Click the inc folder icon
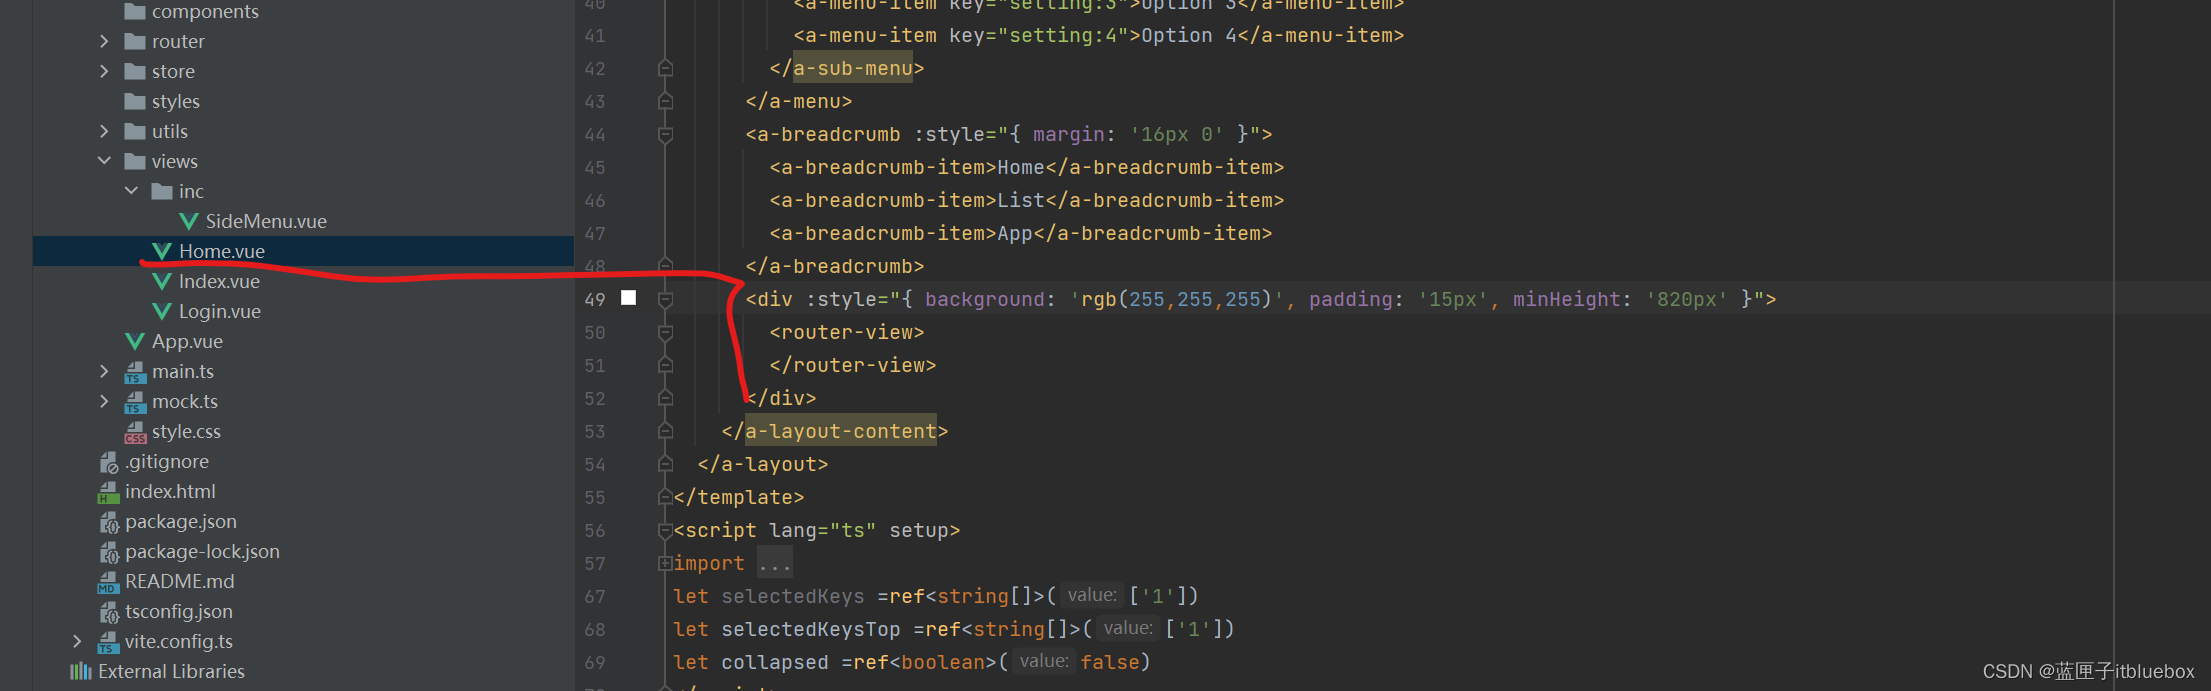This screenshot has height=691, width=2211. (162, 191)
